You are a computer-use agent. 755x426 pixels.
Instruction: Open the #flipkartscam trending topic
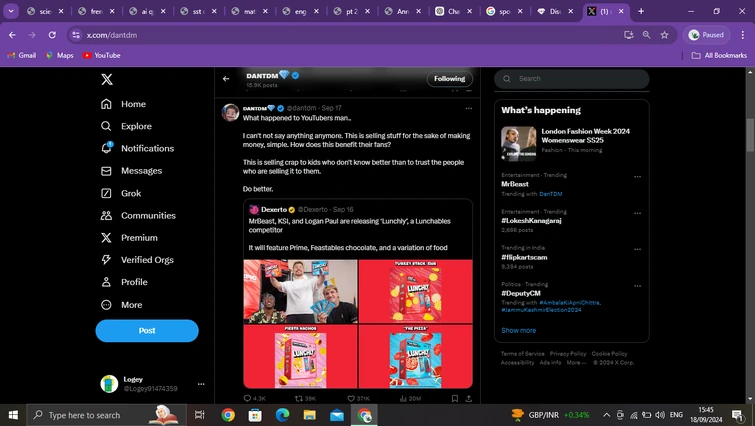[x=524, y=257]
